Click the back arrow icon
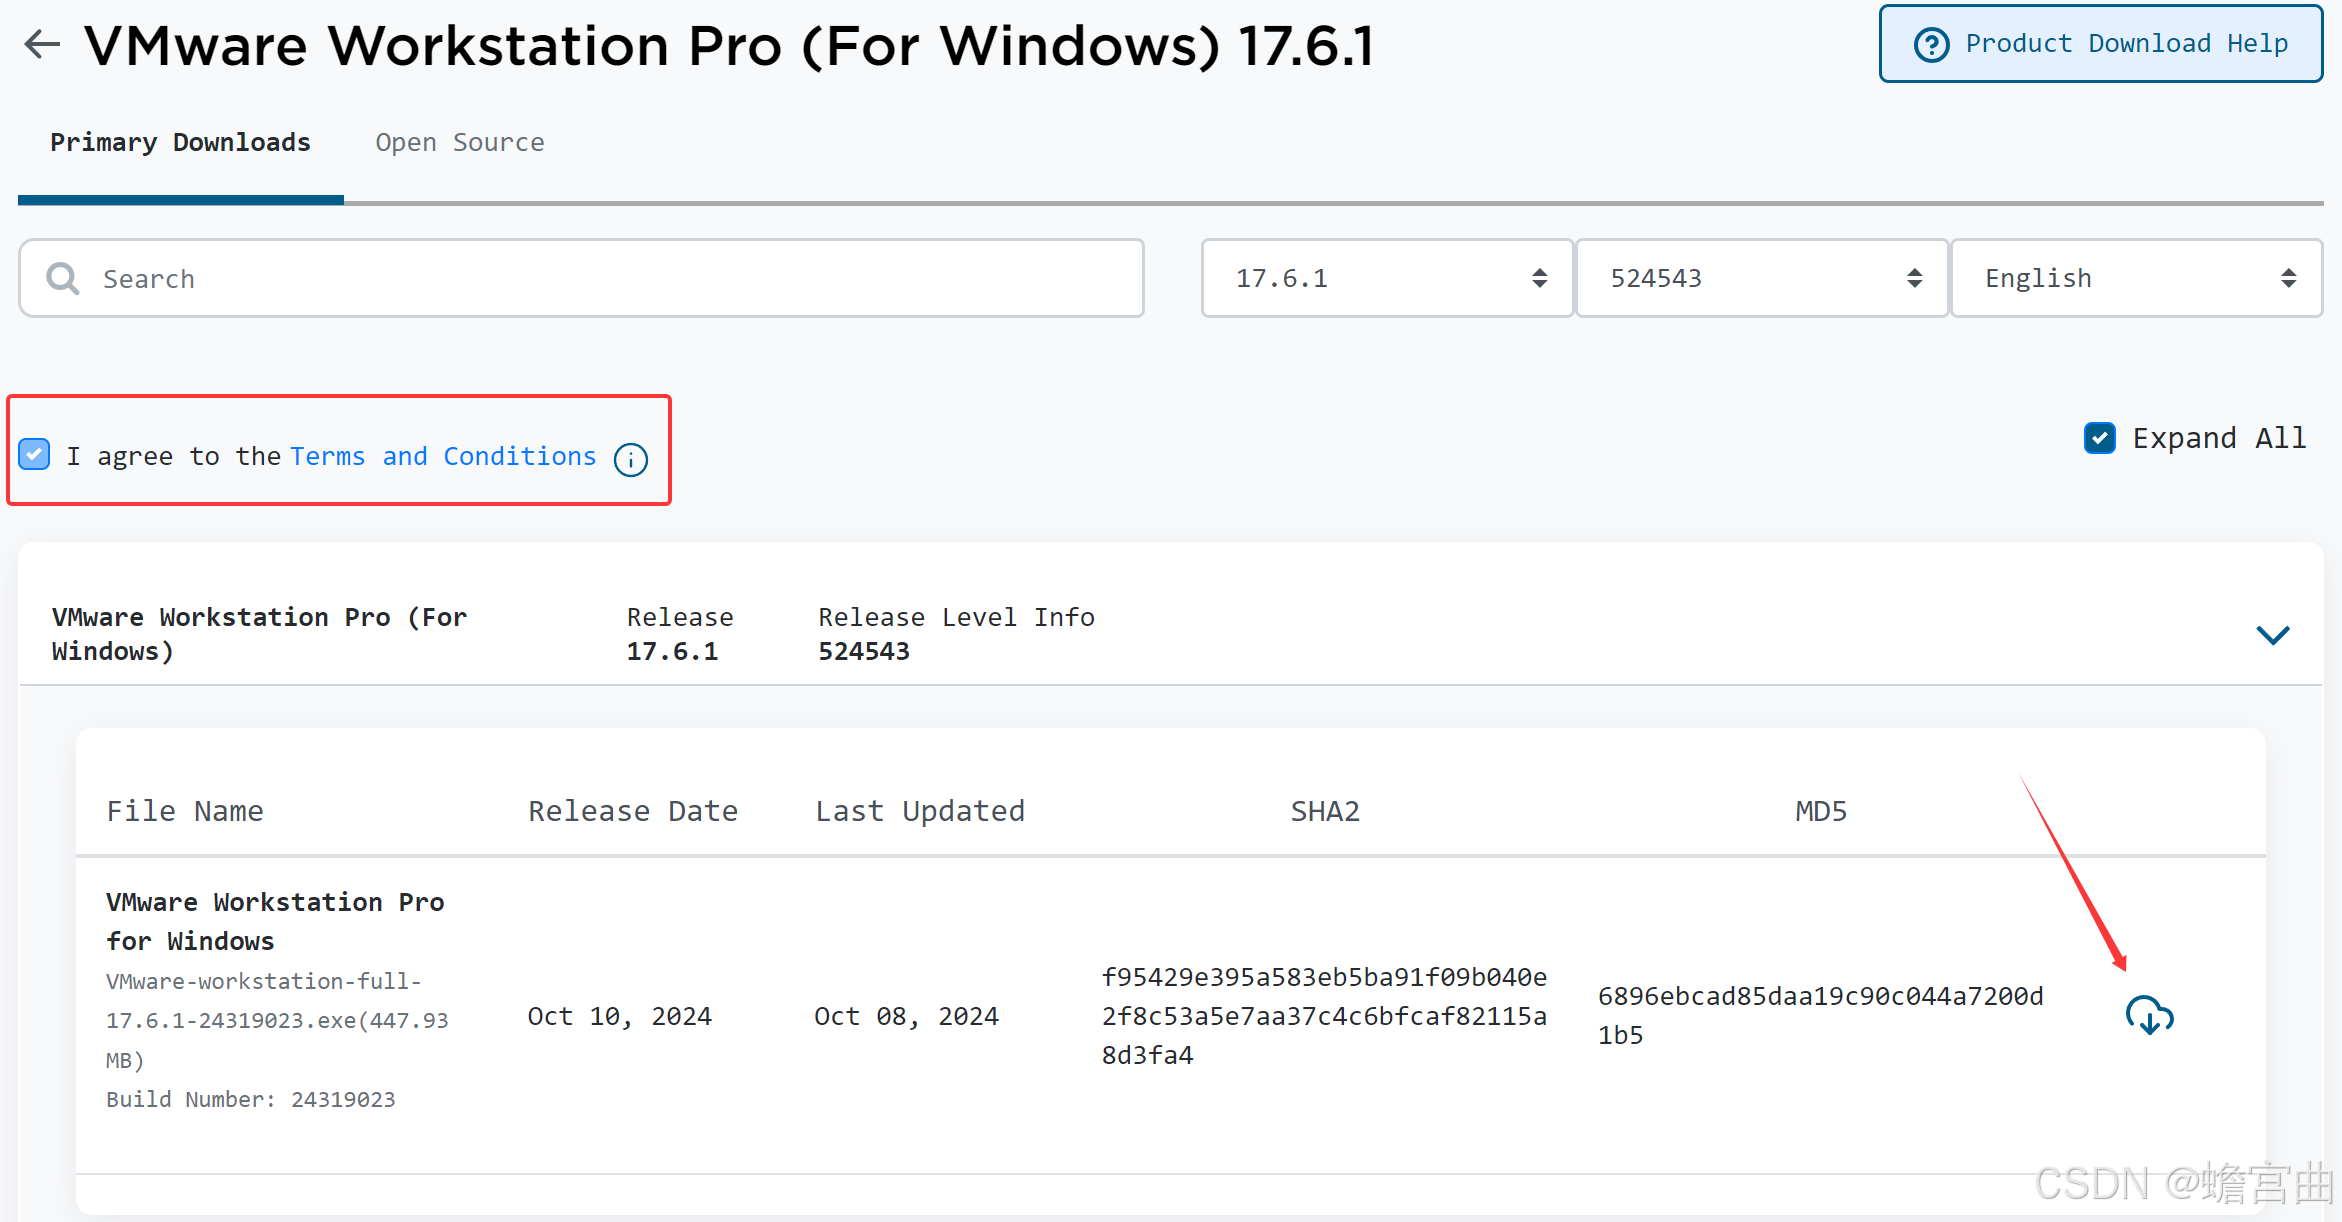Viewport: 2342px width, 1222px height. (x=42, y=44)
